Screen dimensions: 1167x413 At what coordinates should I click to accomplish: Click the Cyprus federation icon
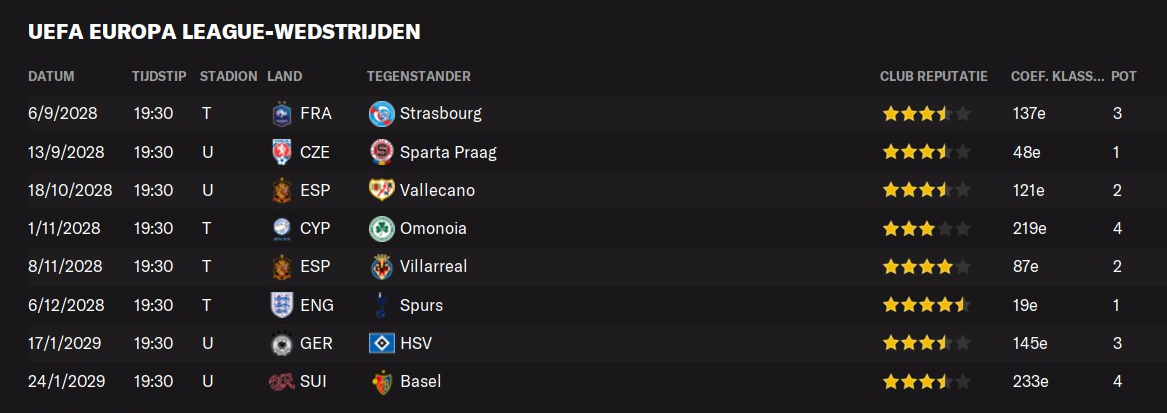coord(282,228)
